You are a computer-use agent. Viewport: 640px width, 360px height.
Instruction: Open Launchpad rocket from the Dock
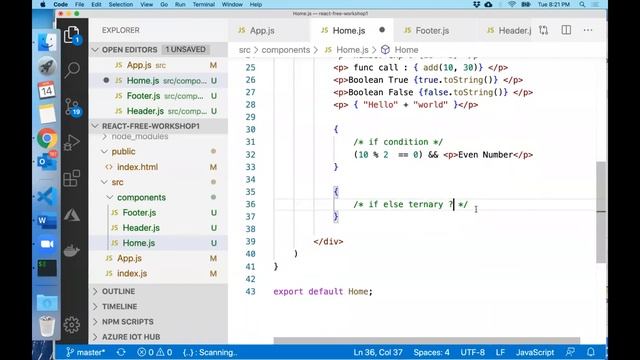pos(47,67)
